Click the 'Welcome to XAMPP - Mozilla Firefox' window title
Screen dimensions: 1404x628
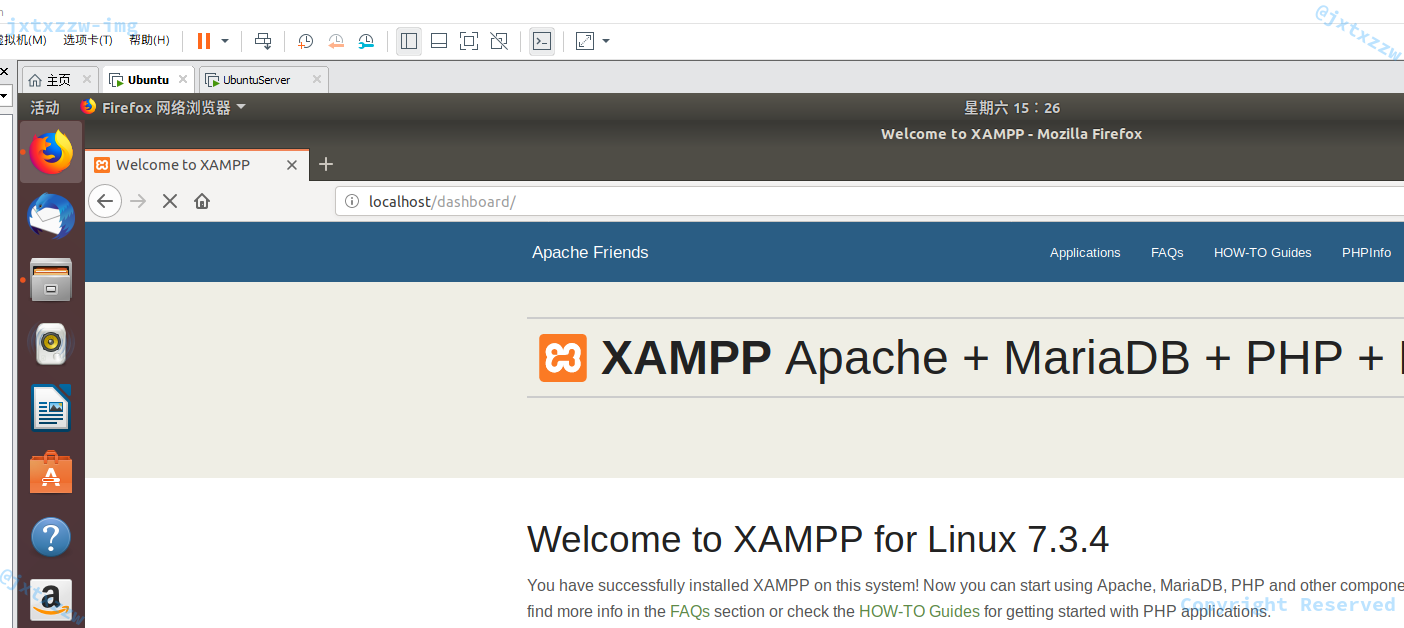(x=1011, y=134)
